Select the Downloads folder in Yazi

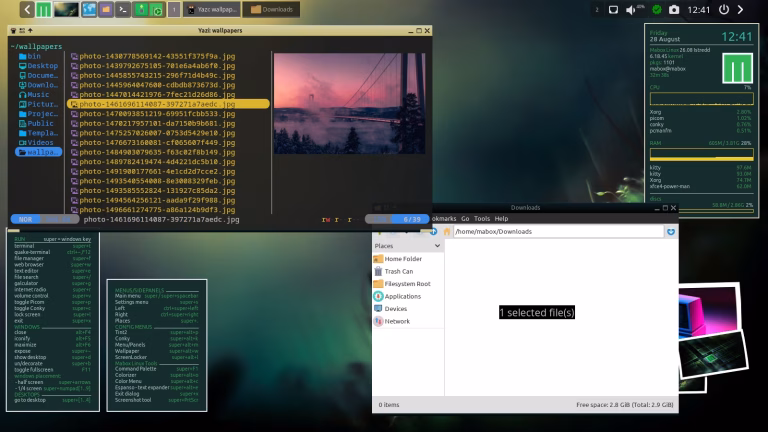38,85
